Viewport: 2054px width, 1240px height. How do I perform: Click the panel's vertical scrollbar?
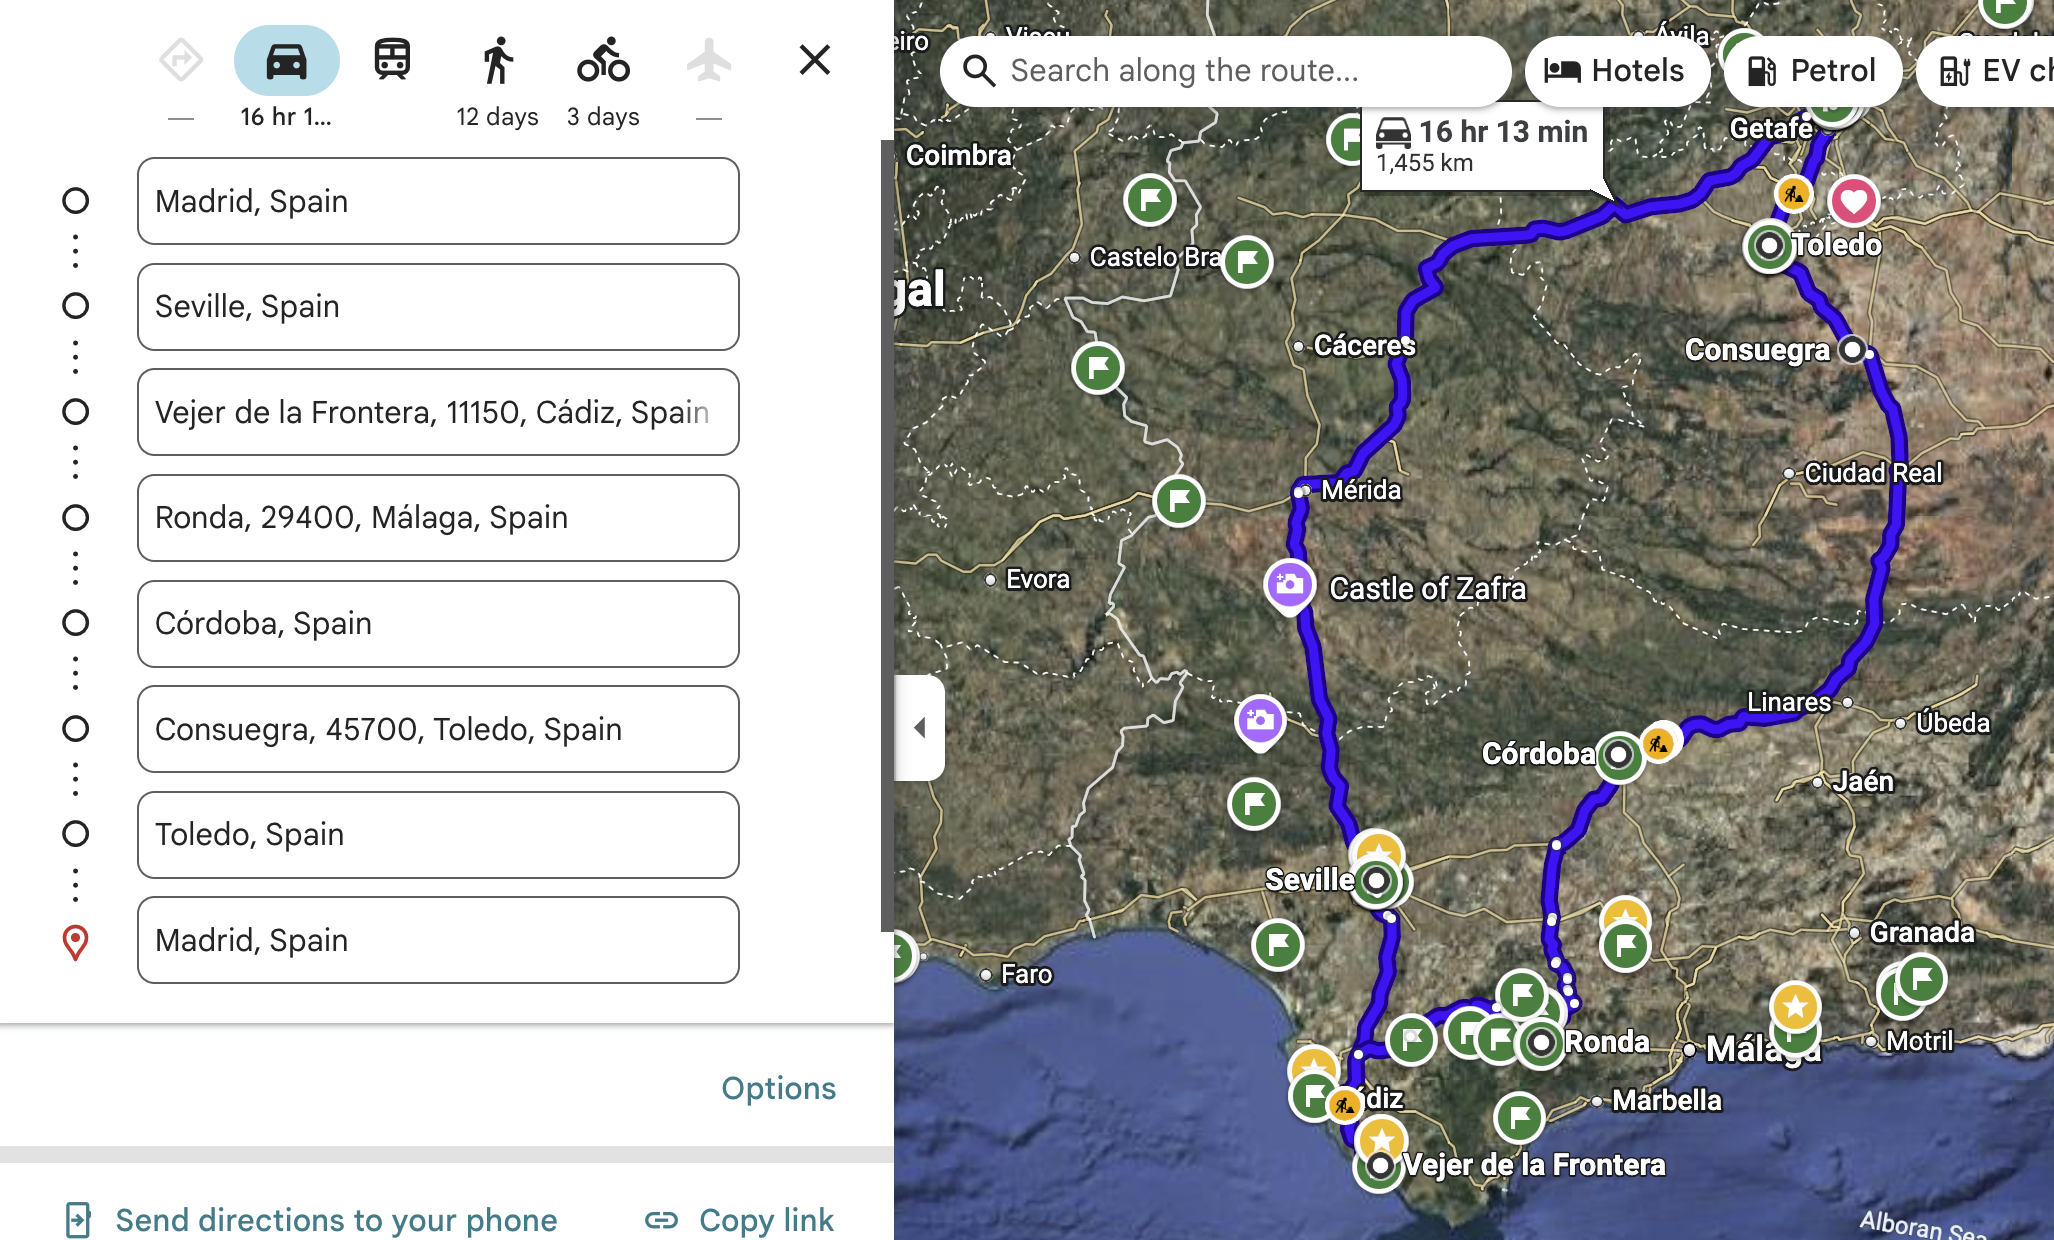coord(886,535)
